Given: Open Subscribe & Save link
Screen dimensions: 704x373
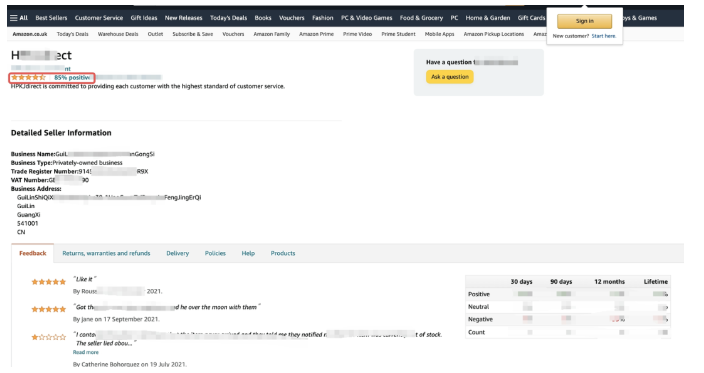Looking at the screenshot, I should coord(193,34).
